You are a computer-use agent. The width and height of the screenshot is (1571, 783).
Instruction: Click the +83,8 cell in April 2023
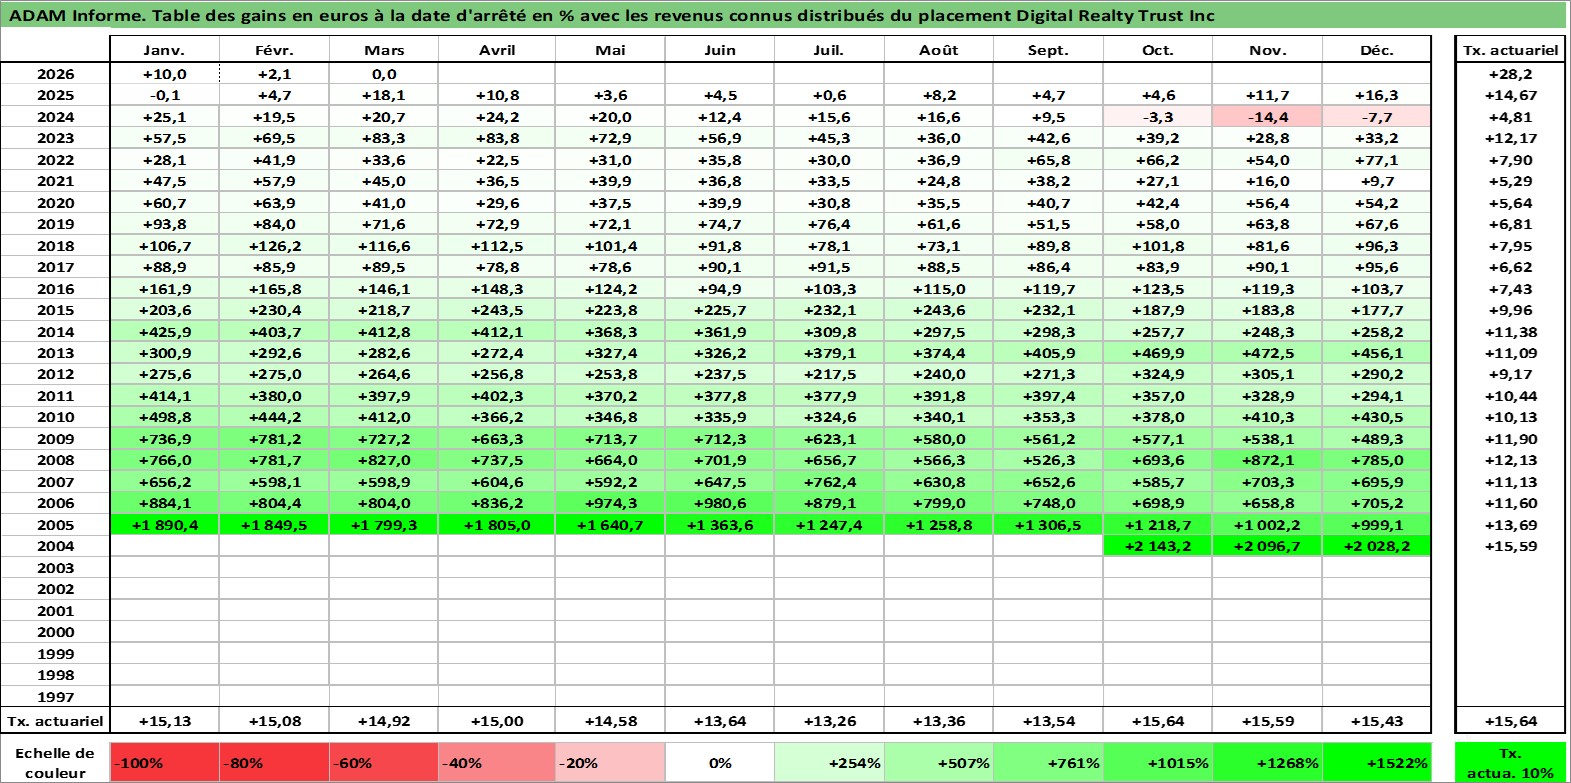pyautogui.click(x=496, y=138)
